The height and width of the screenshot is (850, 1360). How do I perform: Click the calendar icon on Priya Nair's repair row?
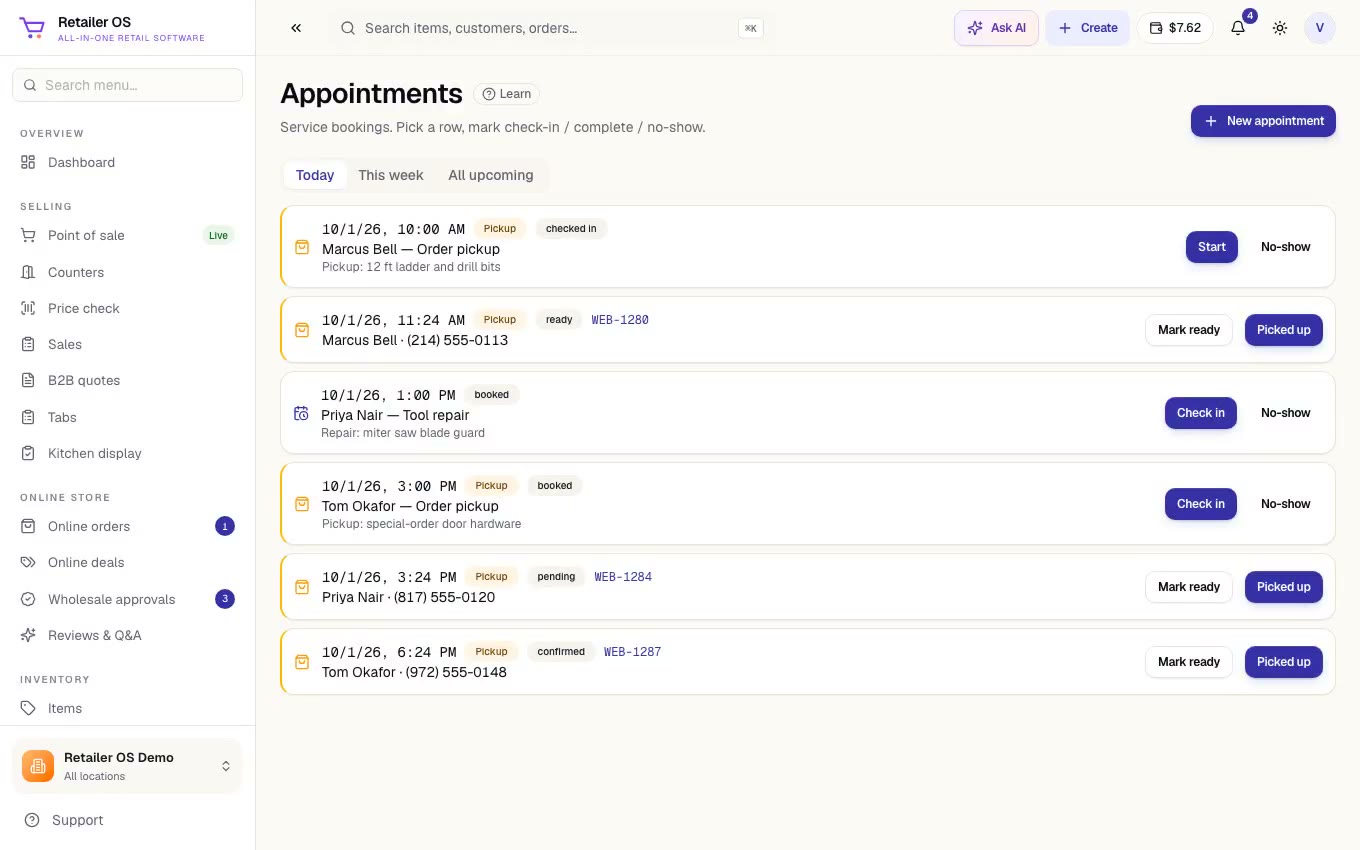[x=301, y=413]
